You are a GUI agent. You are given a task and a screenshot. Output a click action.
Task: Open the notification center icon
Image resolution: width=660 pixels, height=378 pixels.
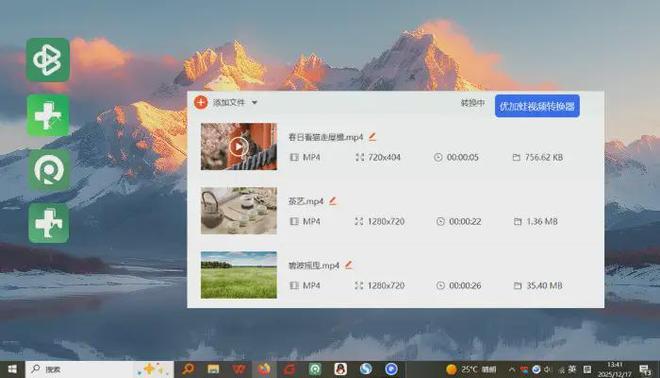pyautogui.click(x=645, y=370)
